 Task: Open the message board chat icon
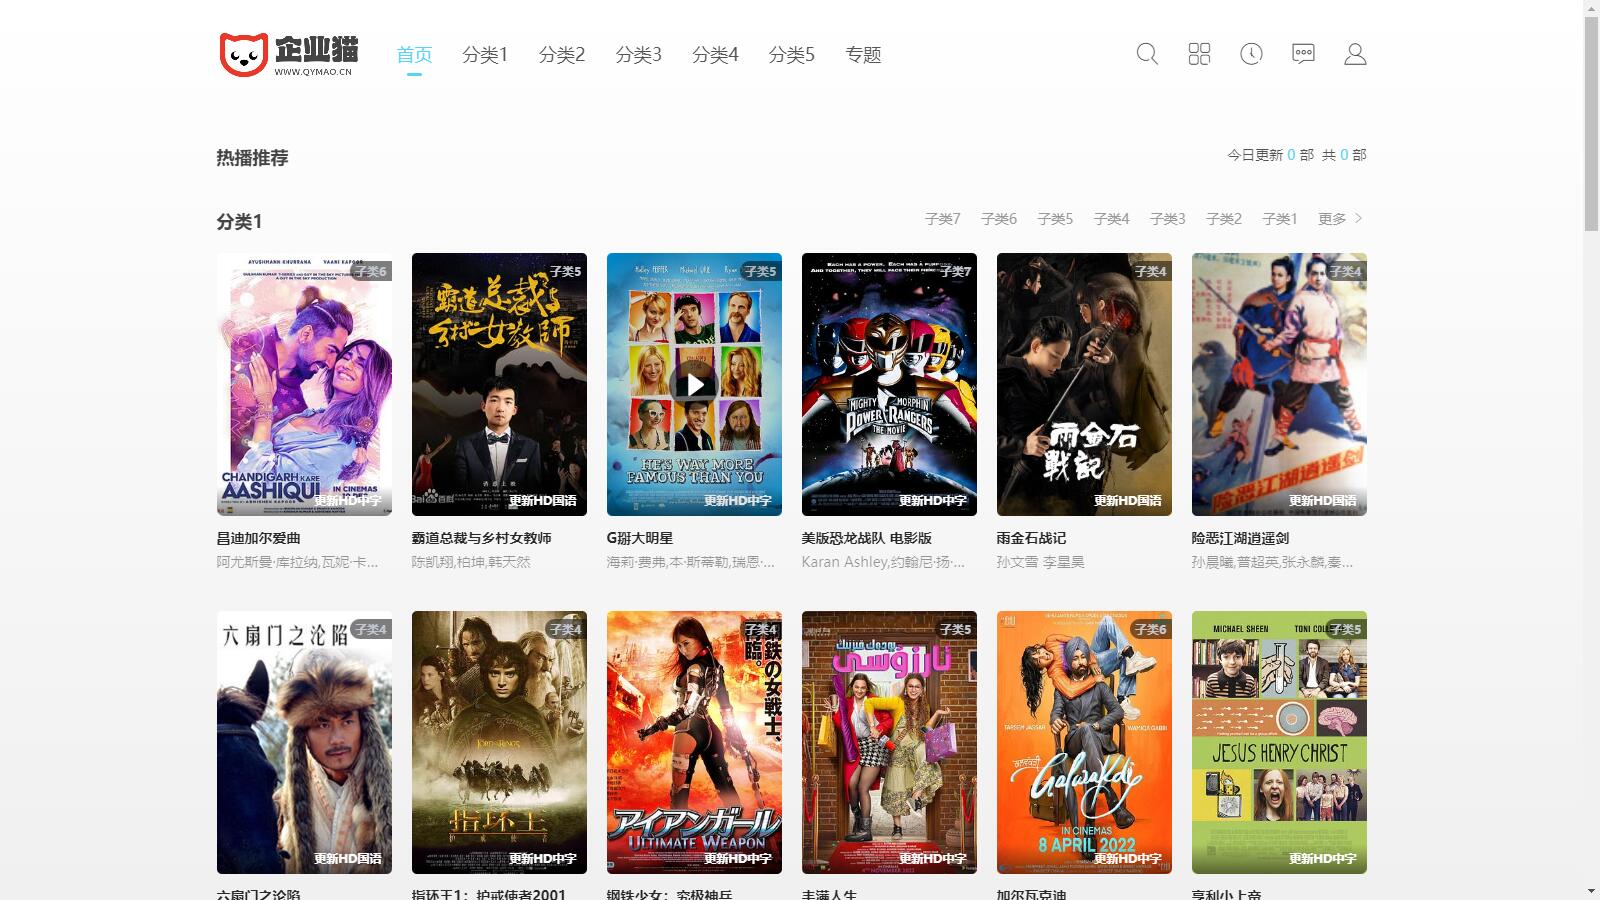coord(1303,54)
